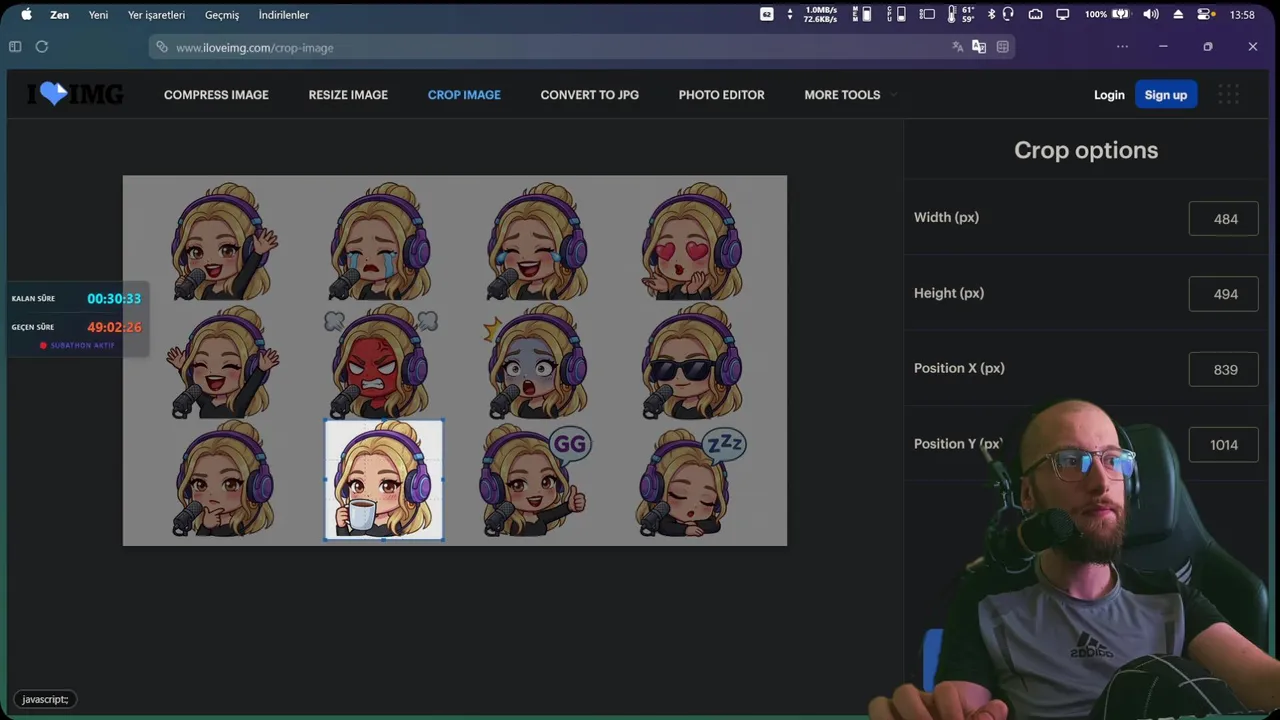Click the Width (px) input field
The height and width of the screenshot is (720, 1280).
[1224, 219]
